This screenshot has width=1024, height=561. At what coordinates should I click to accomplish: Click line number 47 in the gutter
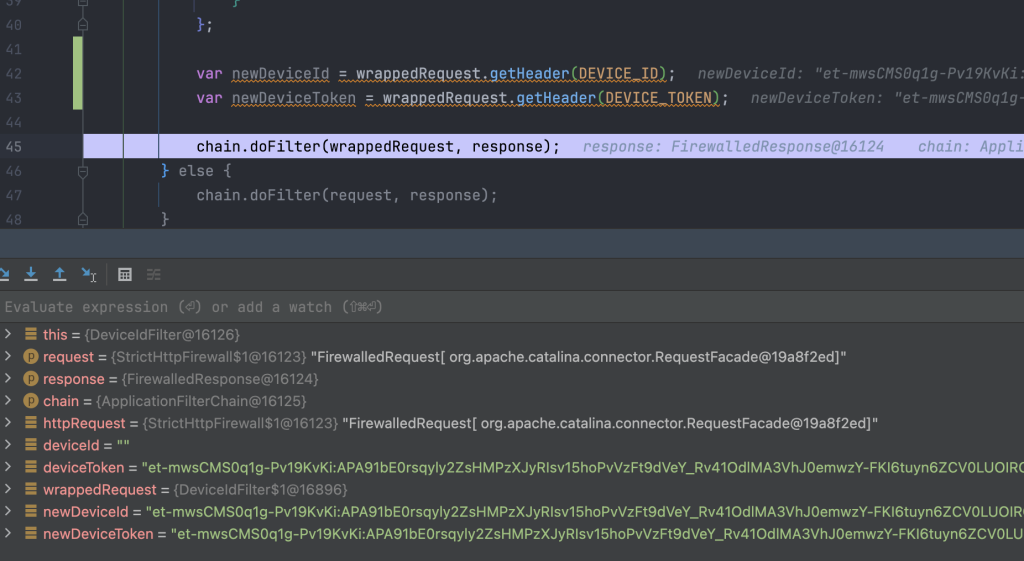click(x=14, y=195)
